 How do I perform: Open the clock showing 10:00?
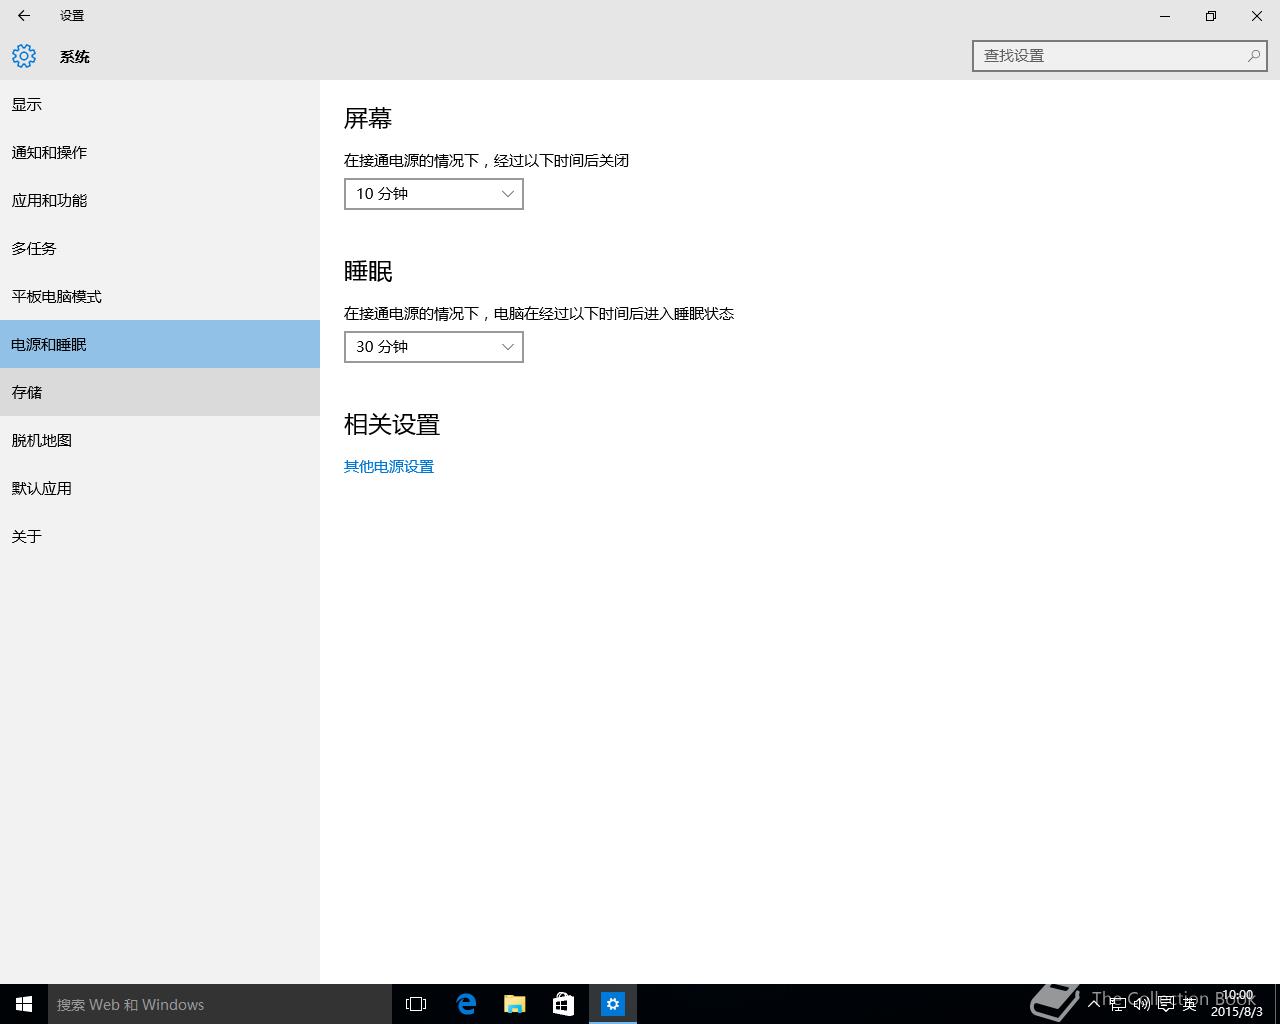pos(1237,1004)
